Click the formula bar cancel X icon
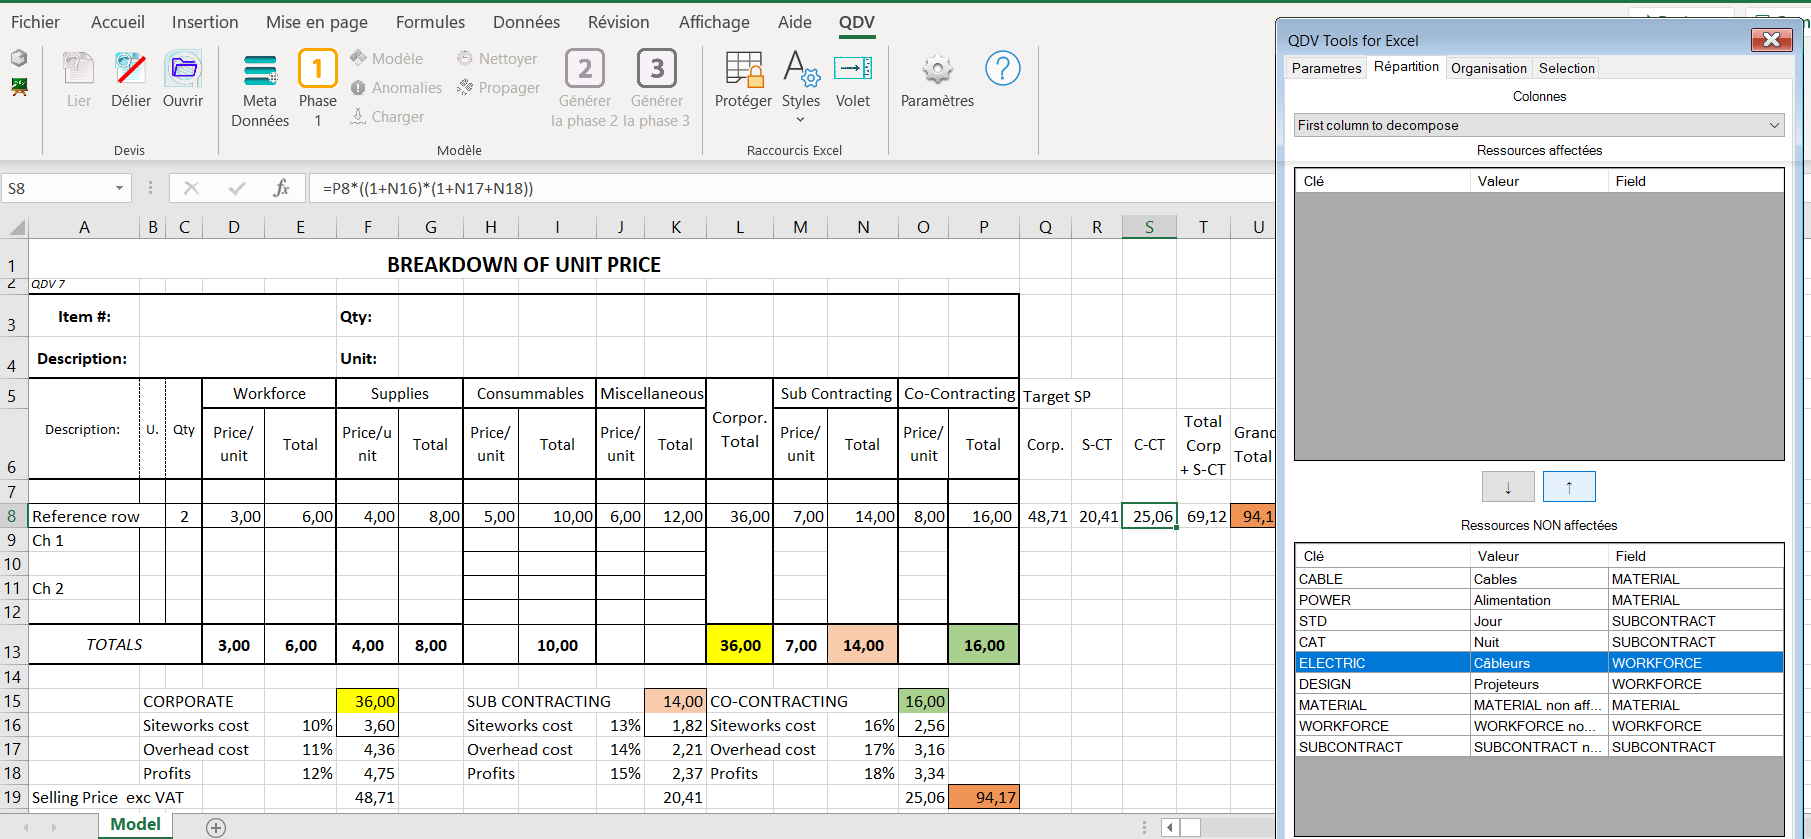 pyautogui.click(x=191, y=188)
